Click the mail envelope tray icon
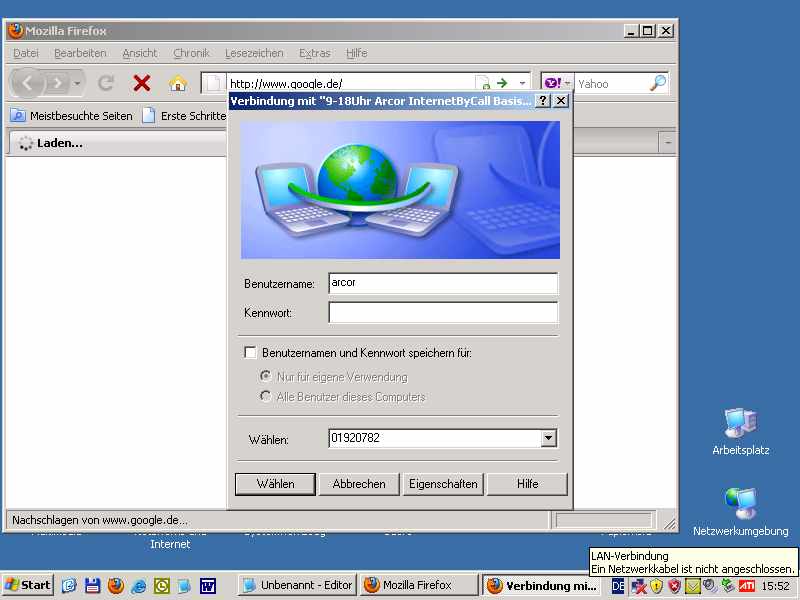 692,586
